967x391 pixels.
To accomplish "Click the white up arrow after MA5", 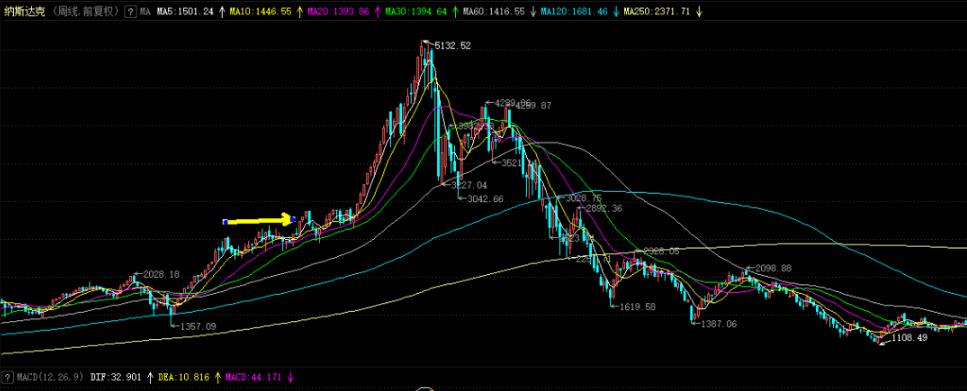I will (x=222, y=12).
